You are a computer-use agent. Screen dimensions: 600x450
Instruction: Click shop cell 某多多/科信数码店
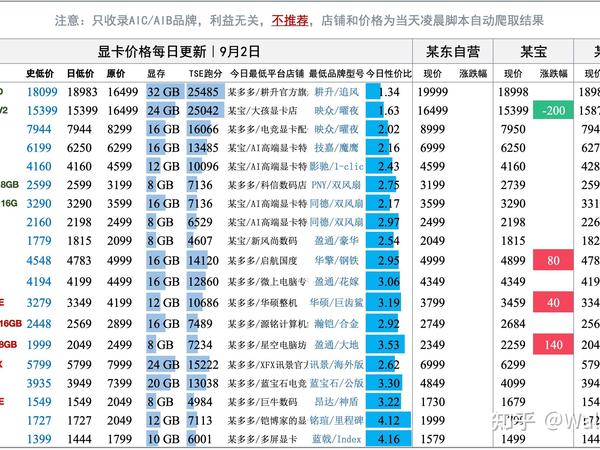tap(267, 185)
